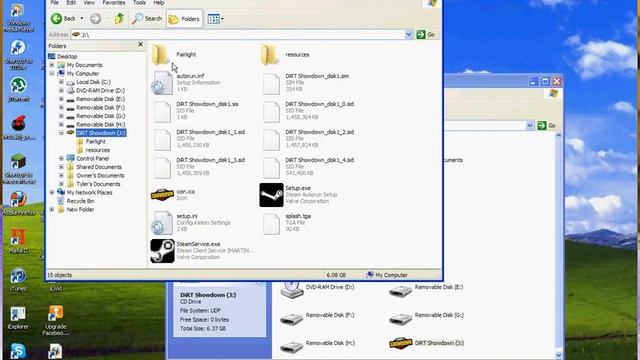Screen dimensions: 640x360
Task: Select DVD-RAM Drive (D:) in back window
Action: point(317,289)
